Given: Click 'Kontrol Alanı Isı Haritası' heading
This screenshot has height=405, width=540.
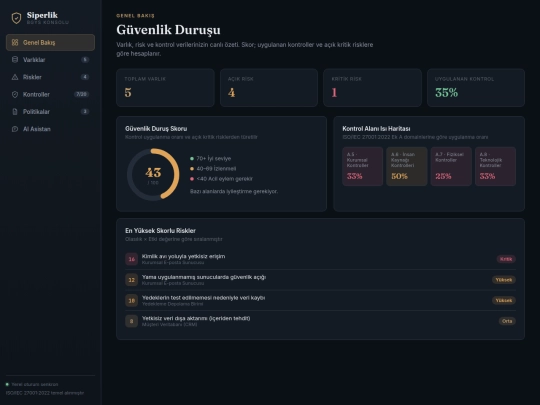Looking at the screenshot, I should click(x=376, y=128).
